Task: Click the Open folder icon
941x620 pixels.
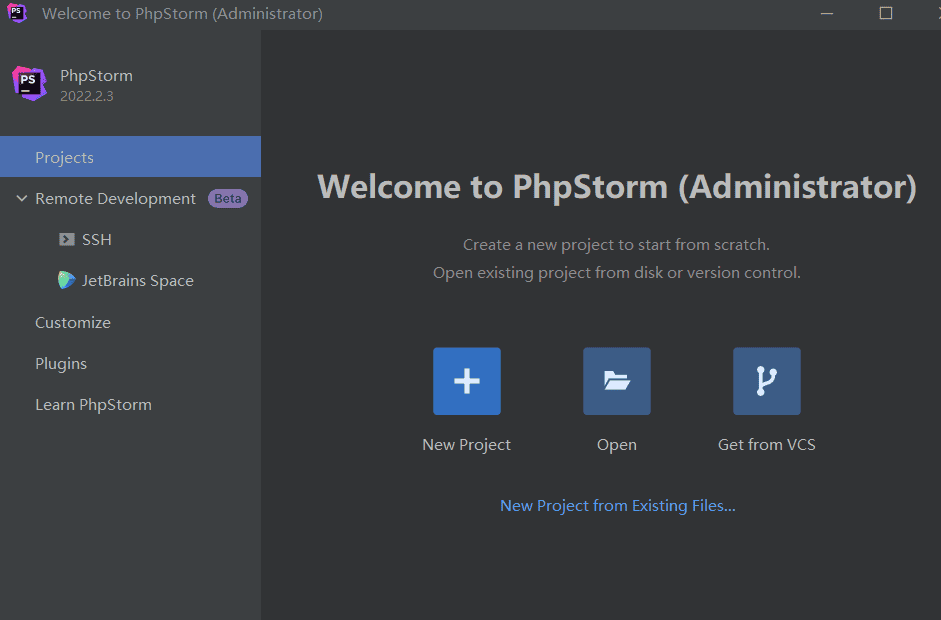Action: (x=616, y=381)
